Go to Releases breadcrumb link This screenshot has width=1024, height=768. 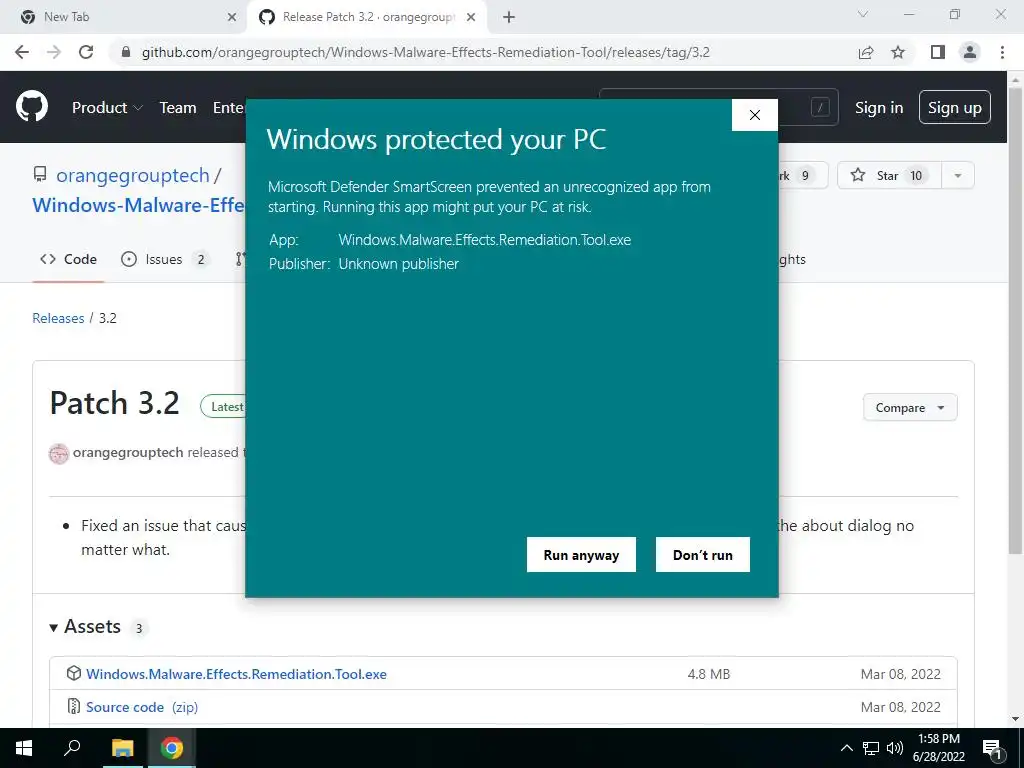click(58, 318)
